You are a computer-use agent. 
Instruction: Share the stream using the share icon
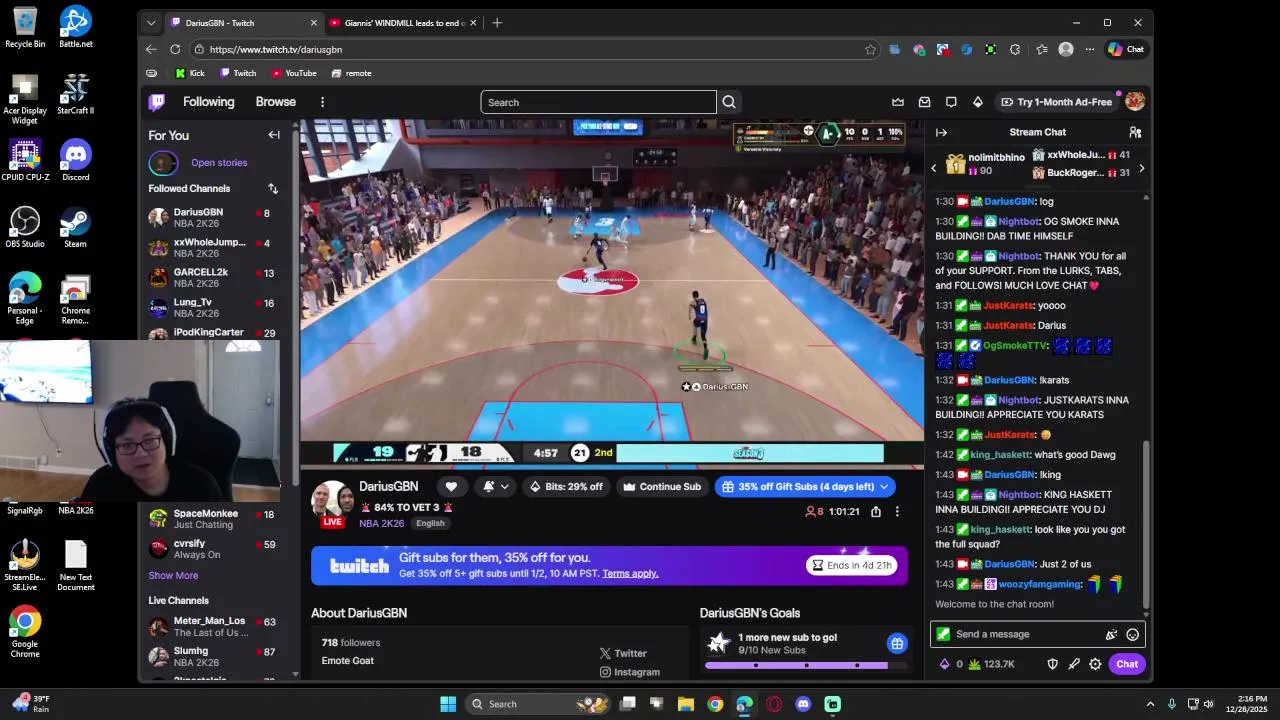click(876, 511)
